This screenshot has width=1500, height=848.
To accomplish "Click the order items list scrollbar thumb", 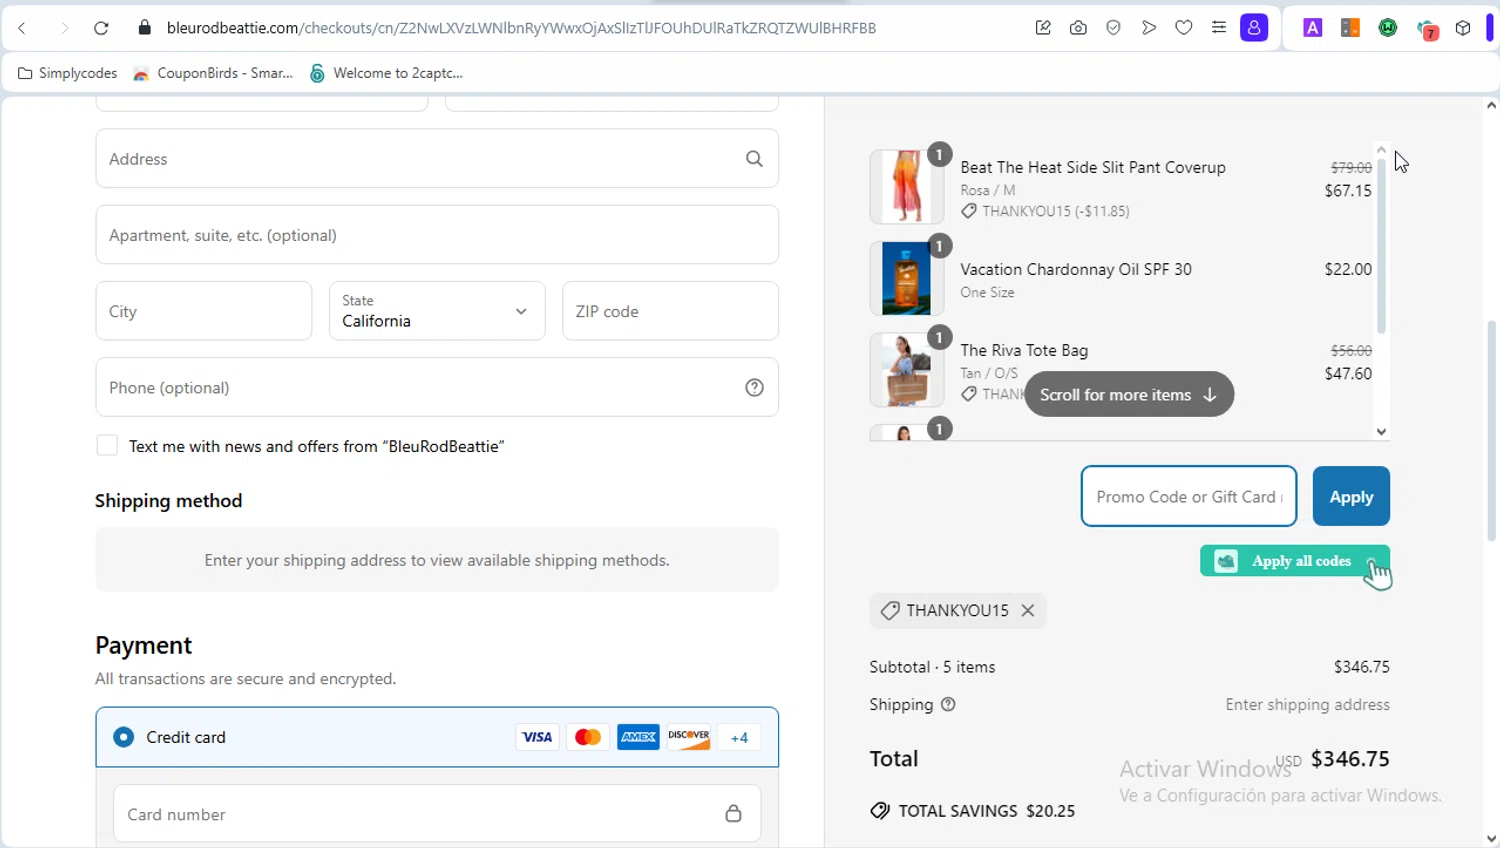I will [x=1381, y=246].
